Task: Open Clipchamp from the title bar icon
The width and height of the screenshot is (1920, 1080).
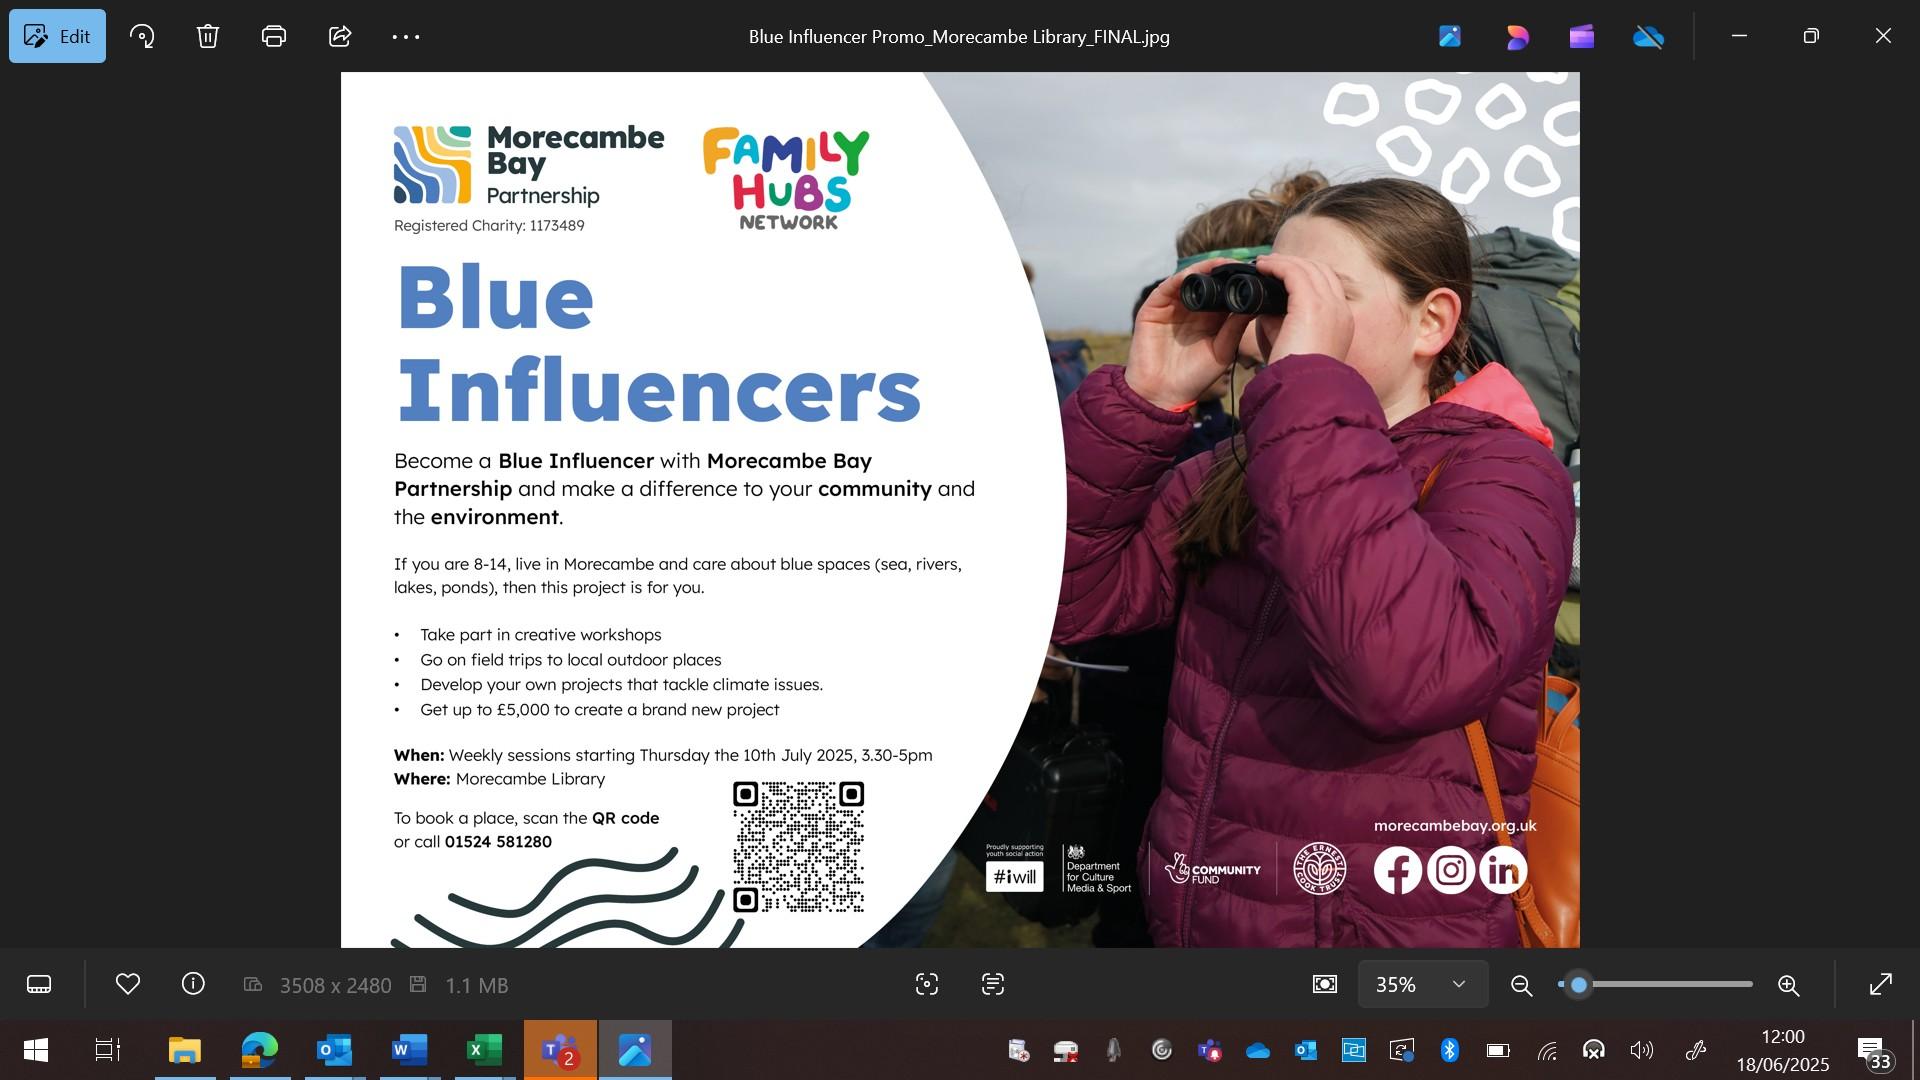Action: [1582, 37]
